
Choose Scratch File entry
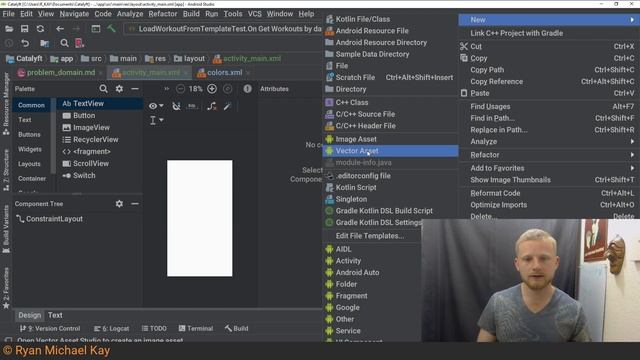coord(391,78)
